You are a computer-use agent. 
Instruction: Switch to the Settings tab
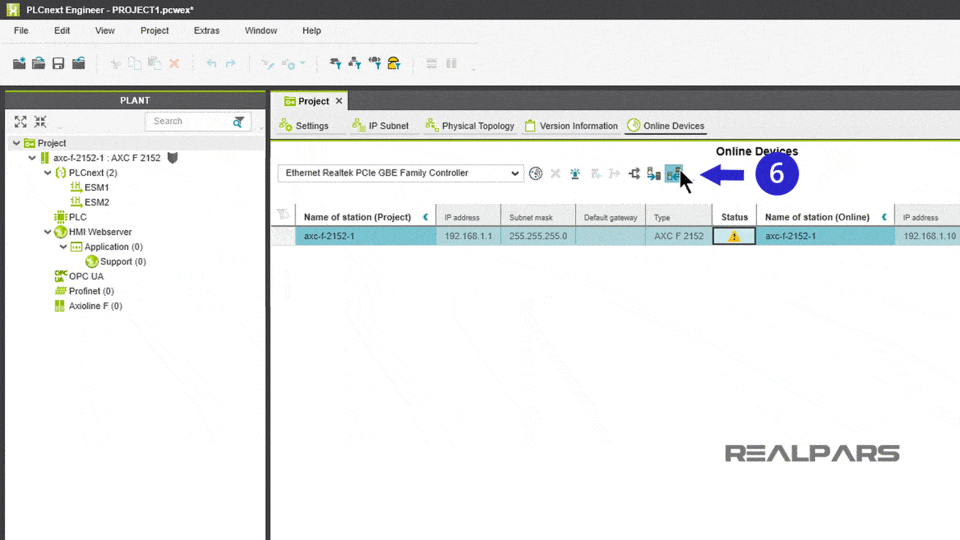tap(304, 126)
